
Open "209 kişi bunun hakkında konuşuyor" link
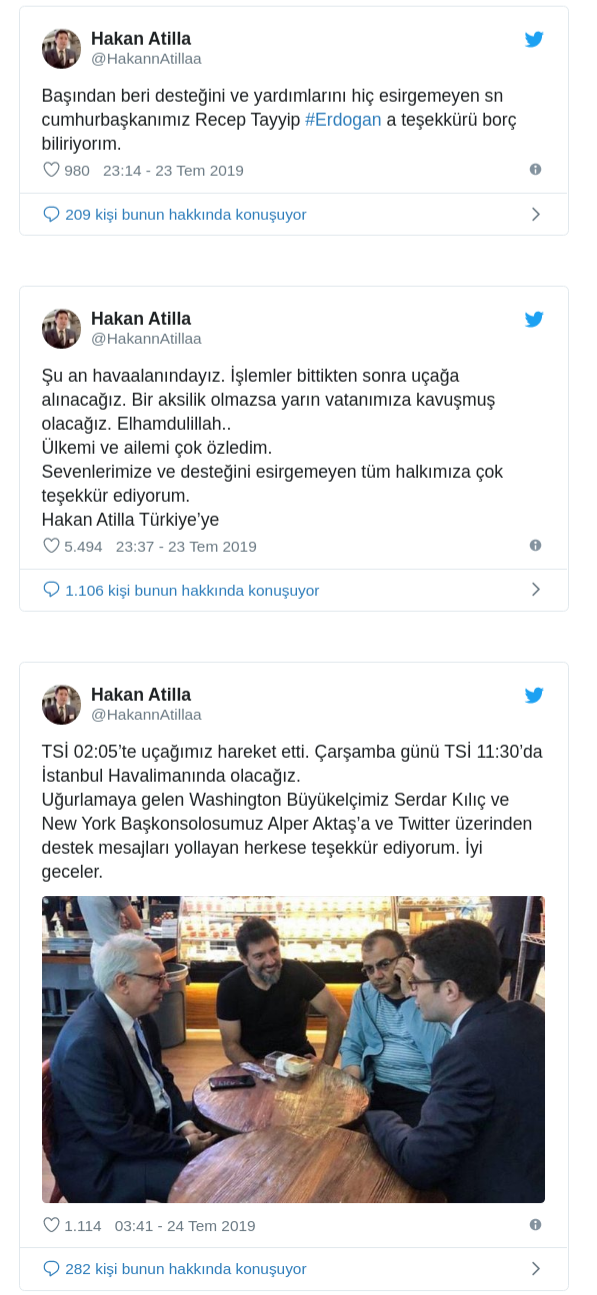[175, 214]
